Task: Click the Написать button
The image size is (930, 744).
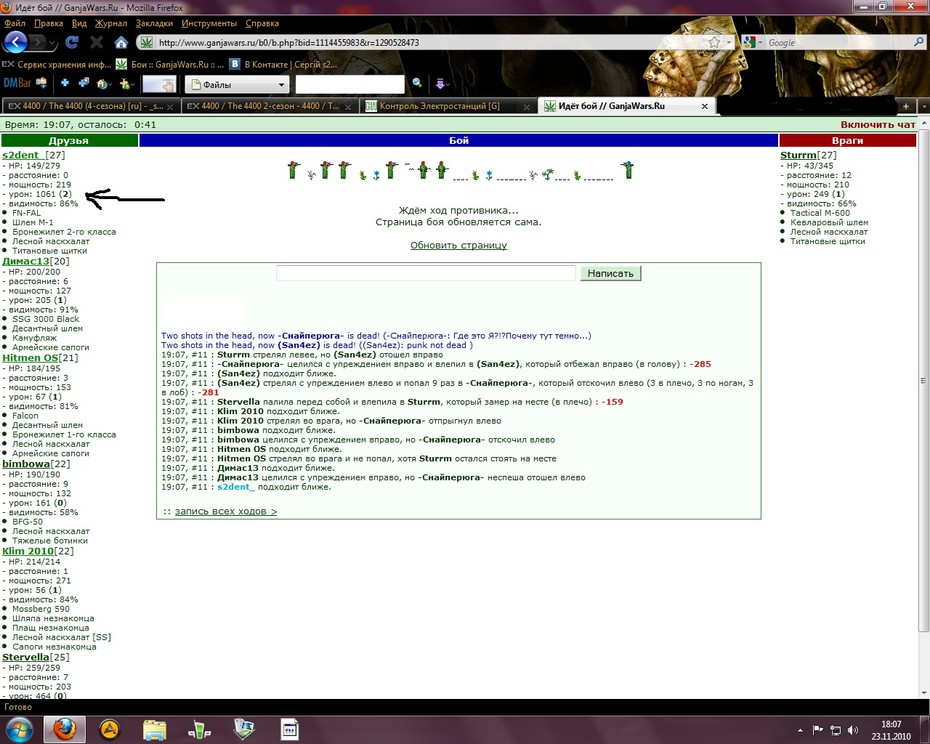Action: (x=610, y=274)
